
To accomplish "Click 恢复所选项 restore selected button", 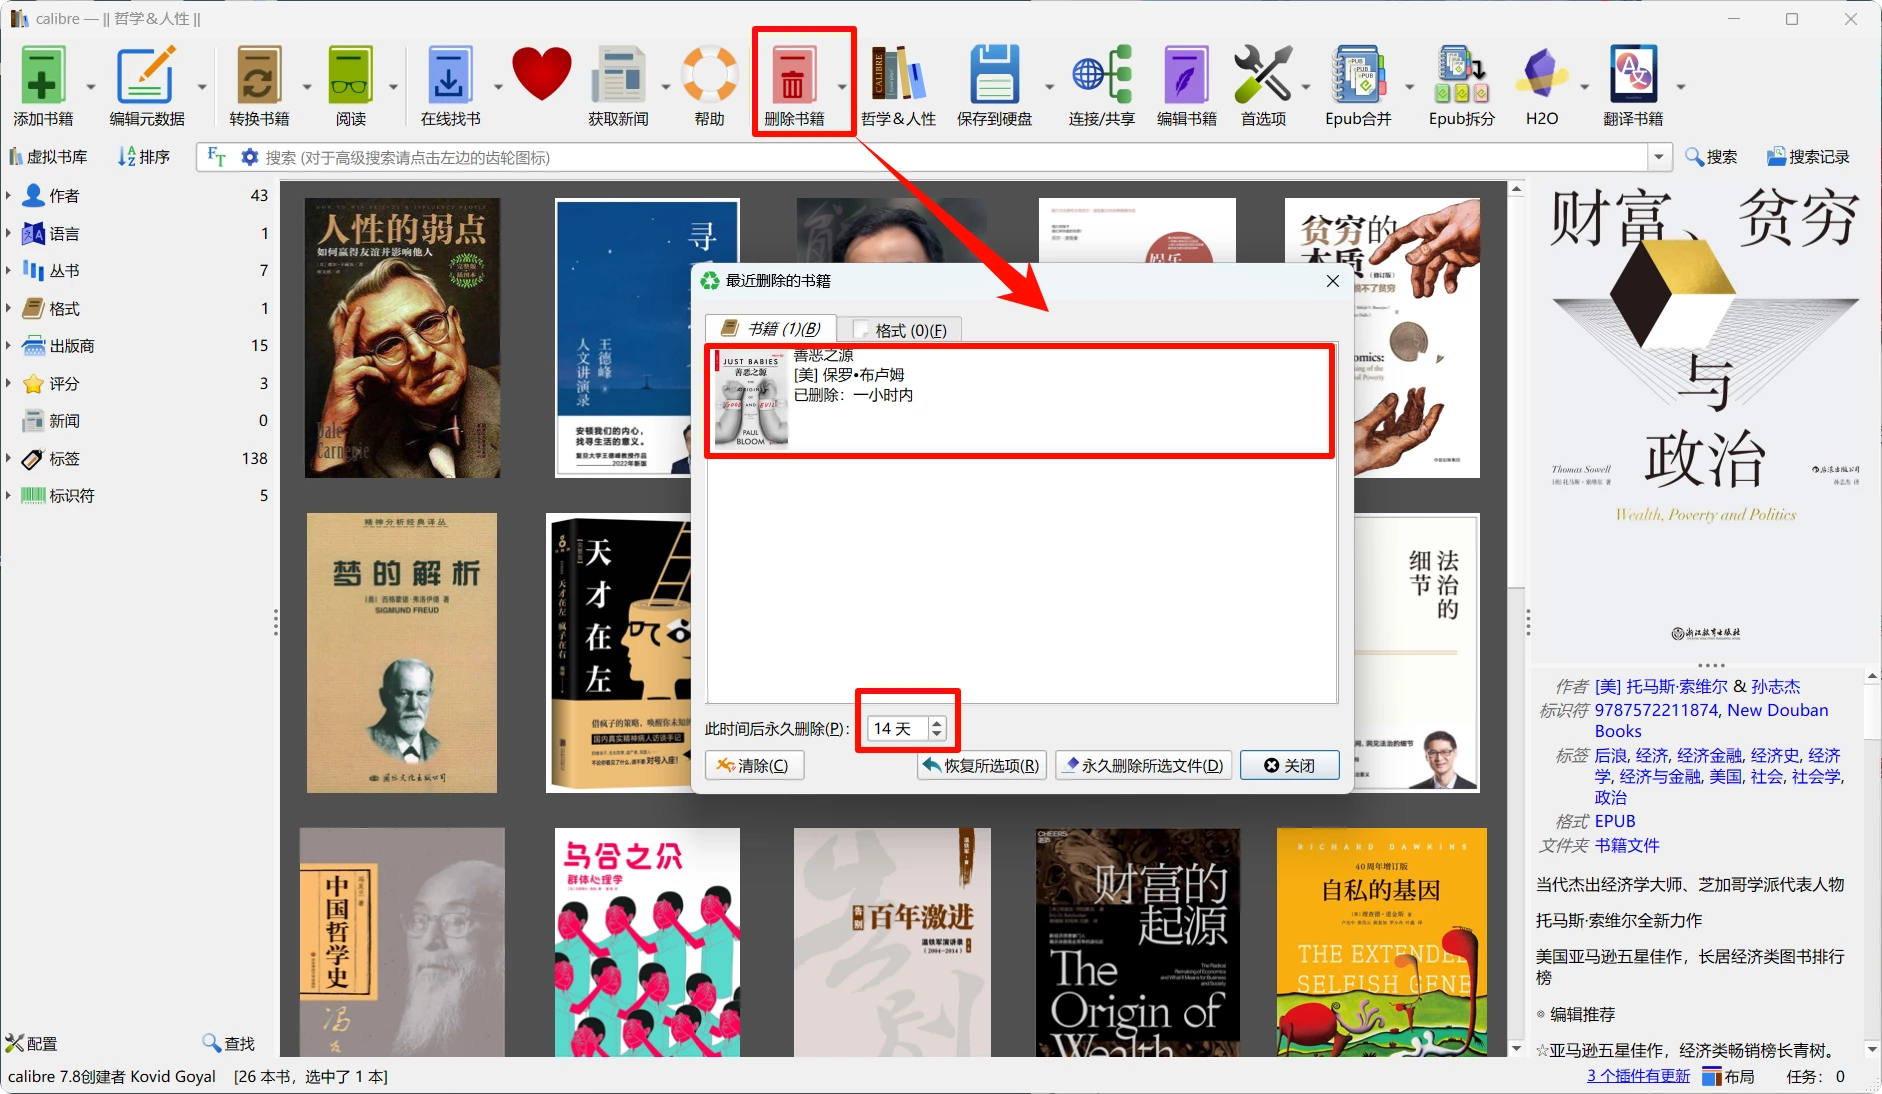I will 982,765.
